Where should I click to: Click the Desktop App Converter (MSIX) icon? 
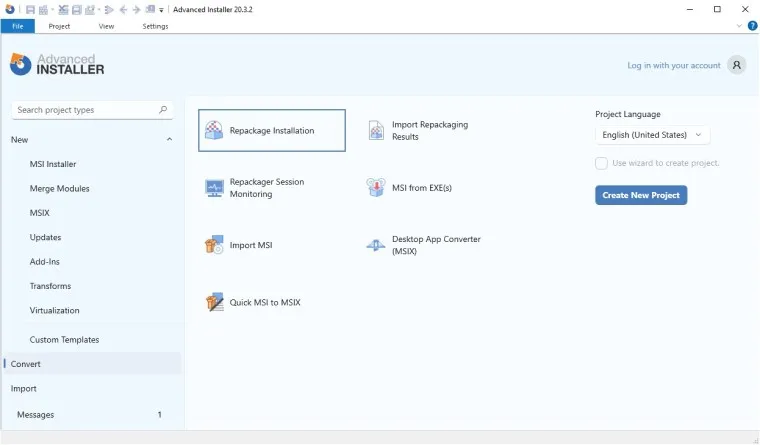(376, 245)
